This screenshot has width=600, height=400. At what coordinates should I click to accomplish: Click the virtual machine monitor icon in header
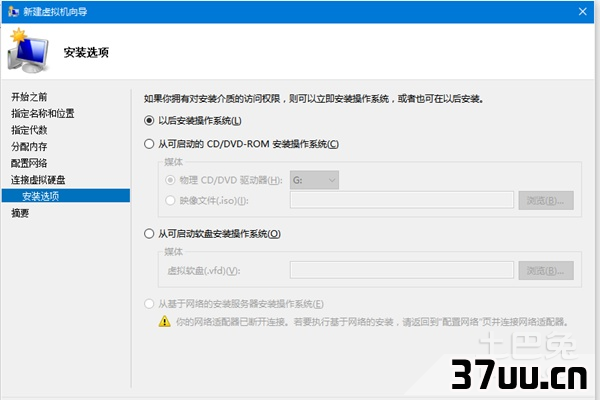28,51
